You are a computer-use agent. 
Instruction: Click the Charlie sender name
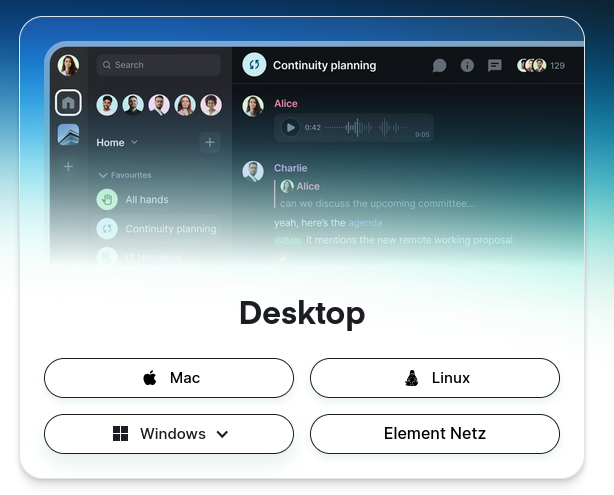[x=291, y=168]
